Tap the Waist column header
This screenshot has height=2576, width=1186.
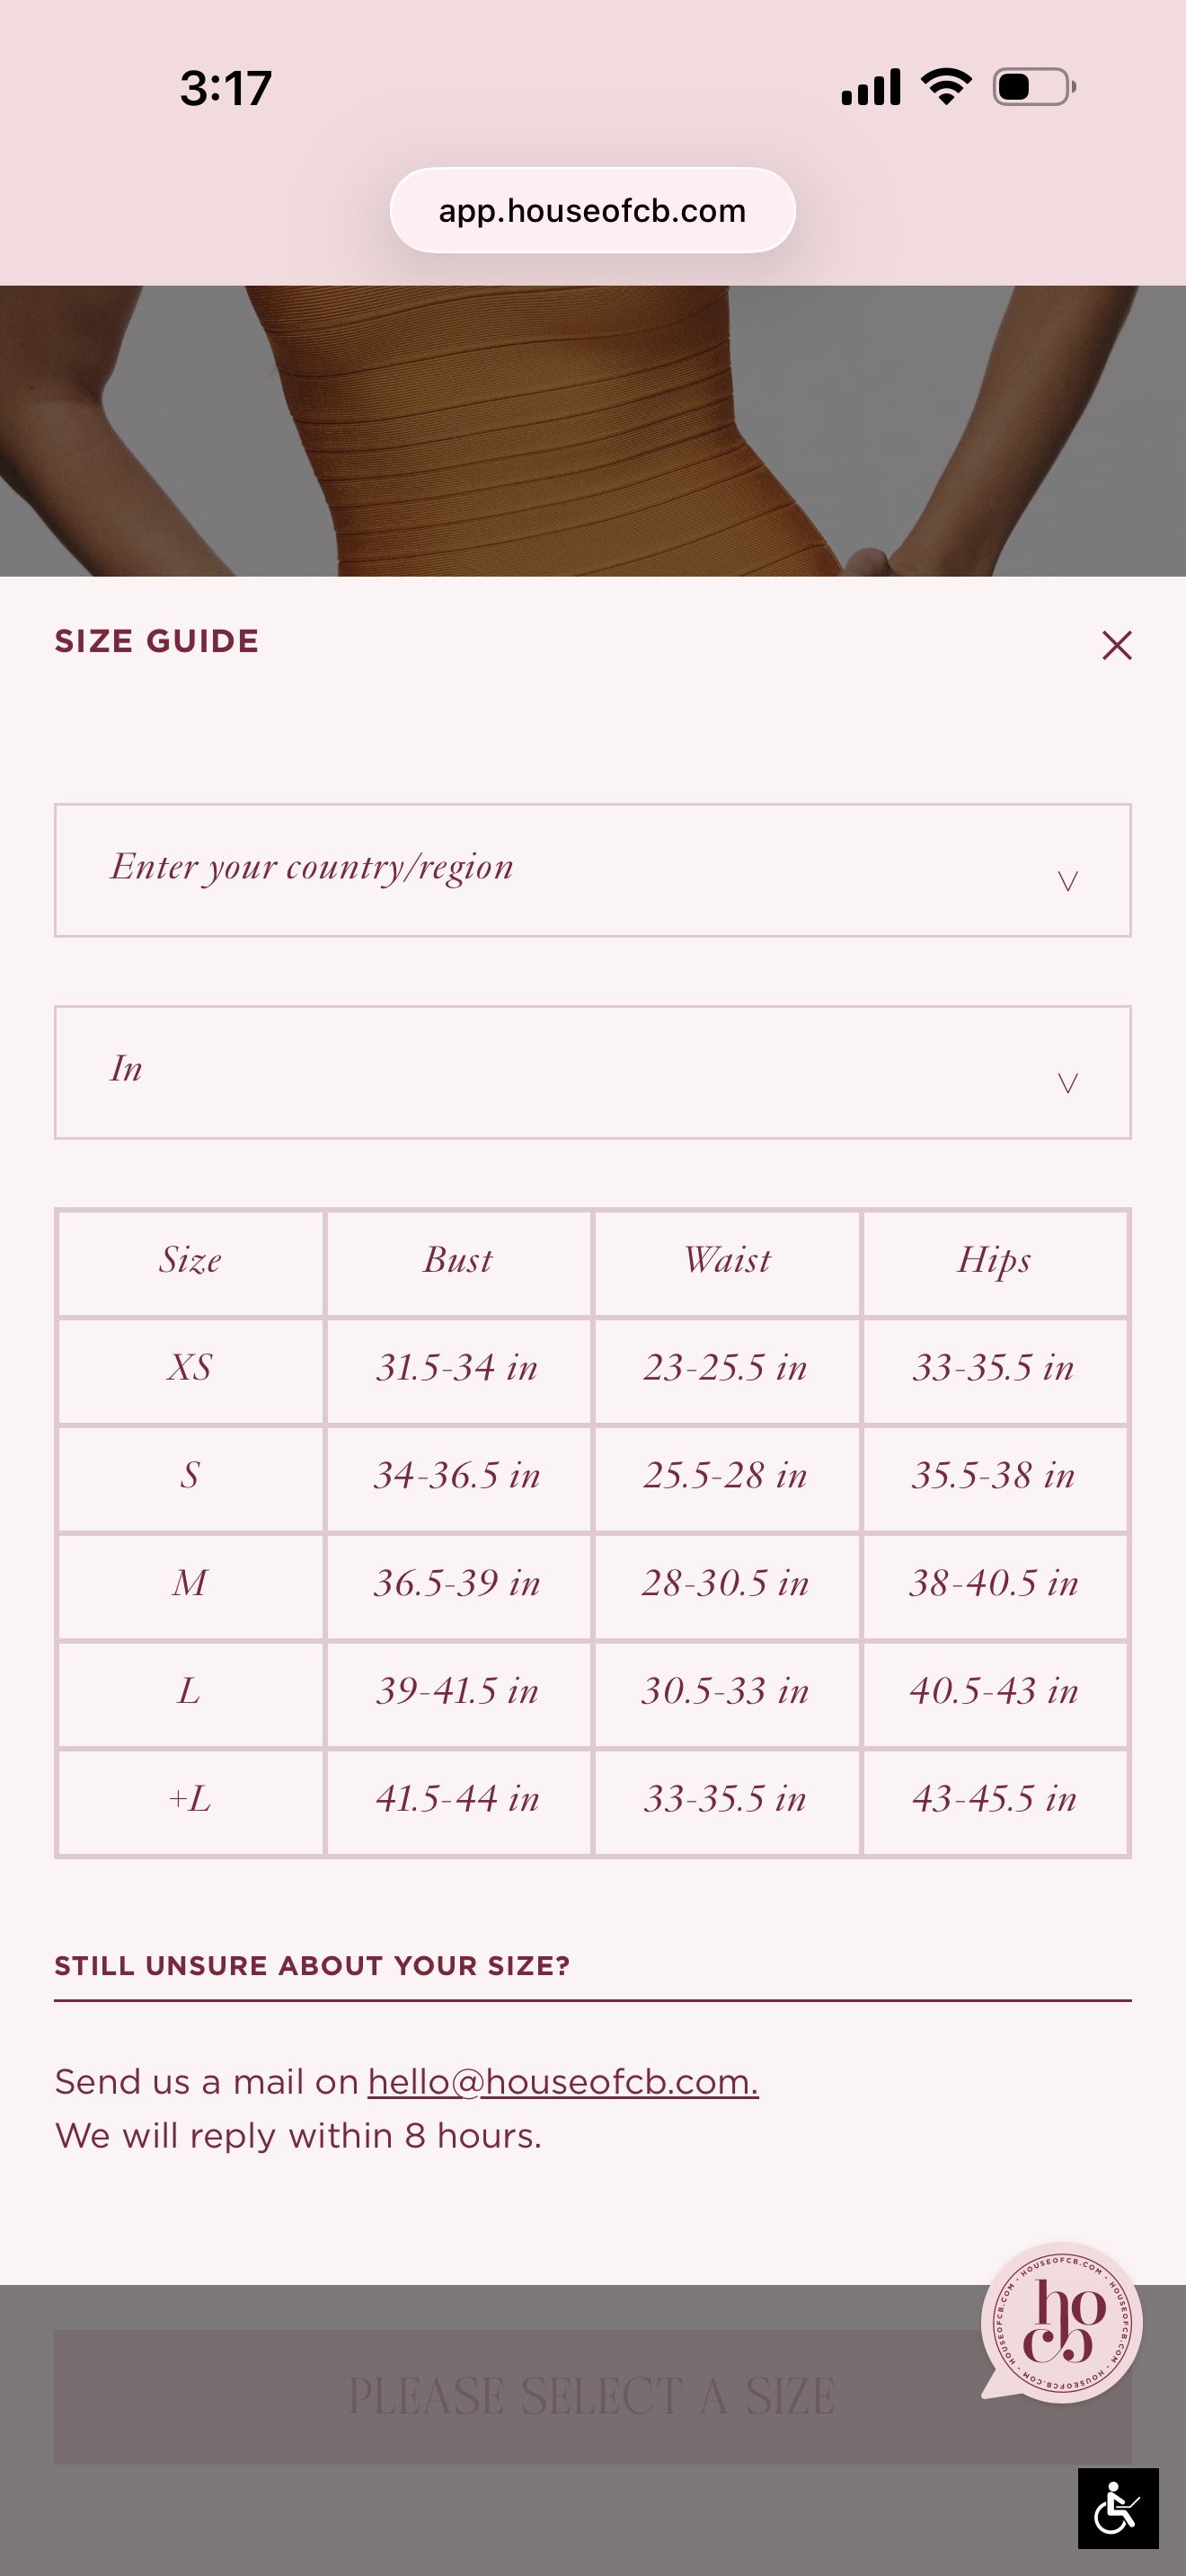(x=727, y=1262)
